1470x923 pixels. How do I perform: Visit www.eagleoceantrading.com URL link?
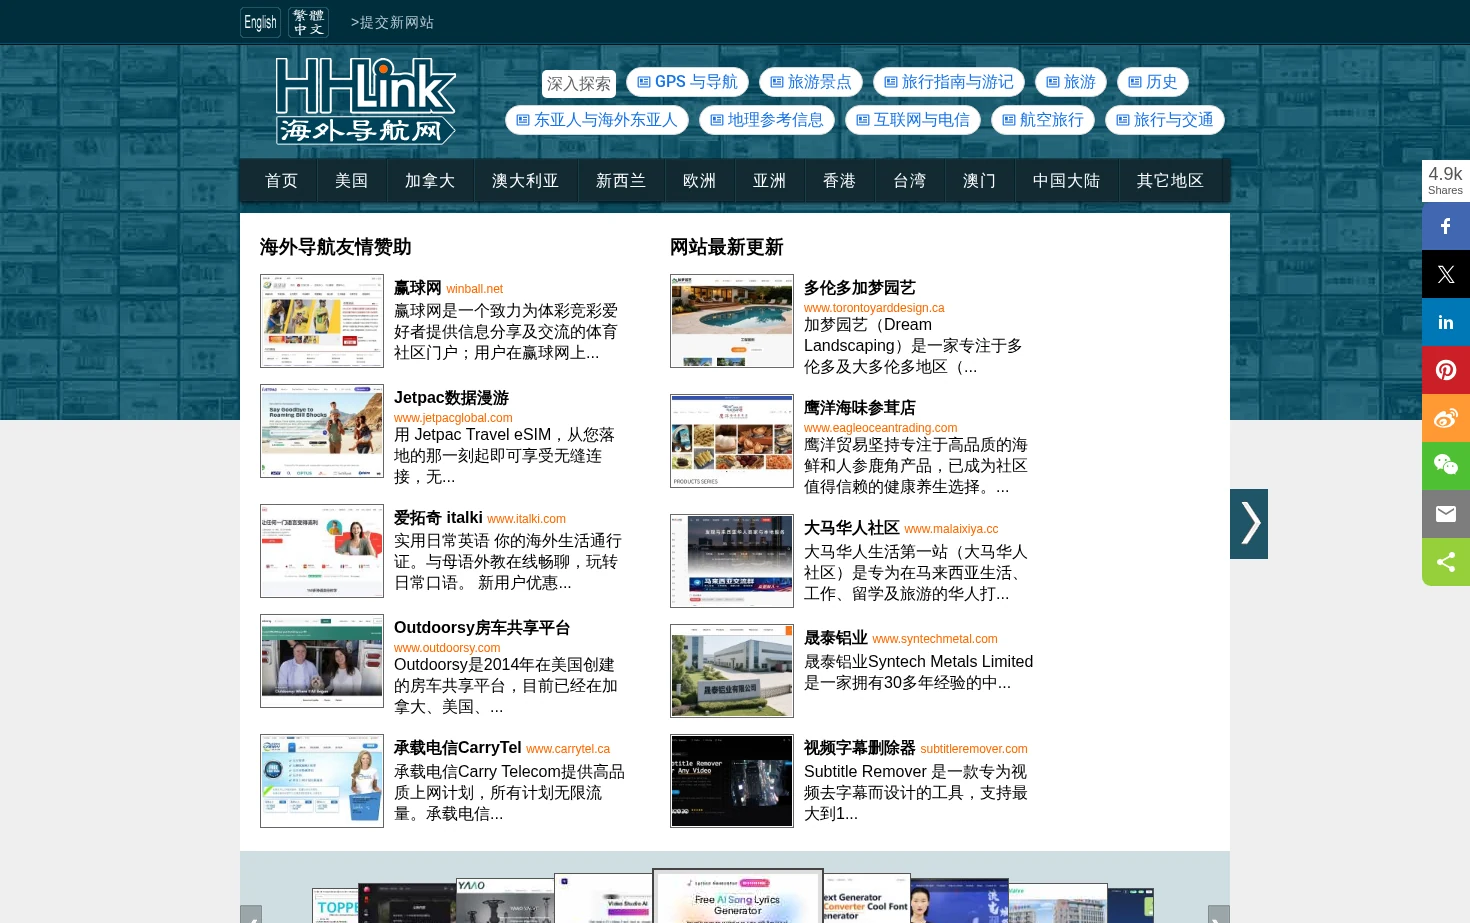point(880,428)
